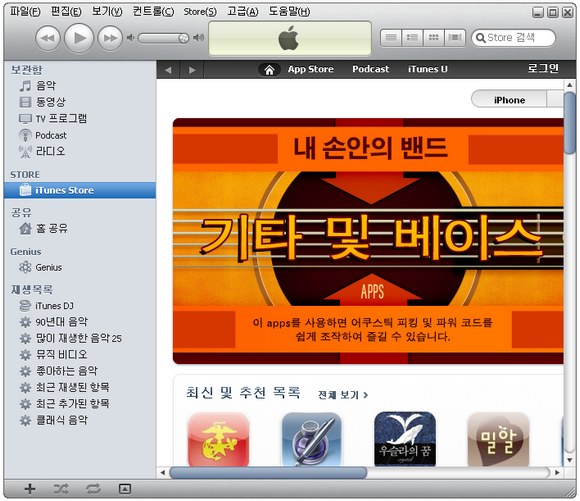
Task: Go to the store home page
Action: click(x=269, y=70)
